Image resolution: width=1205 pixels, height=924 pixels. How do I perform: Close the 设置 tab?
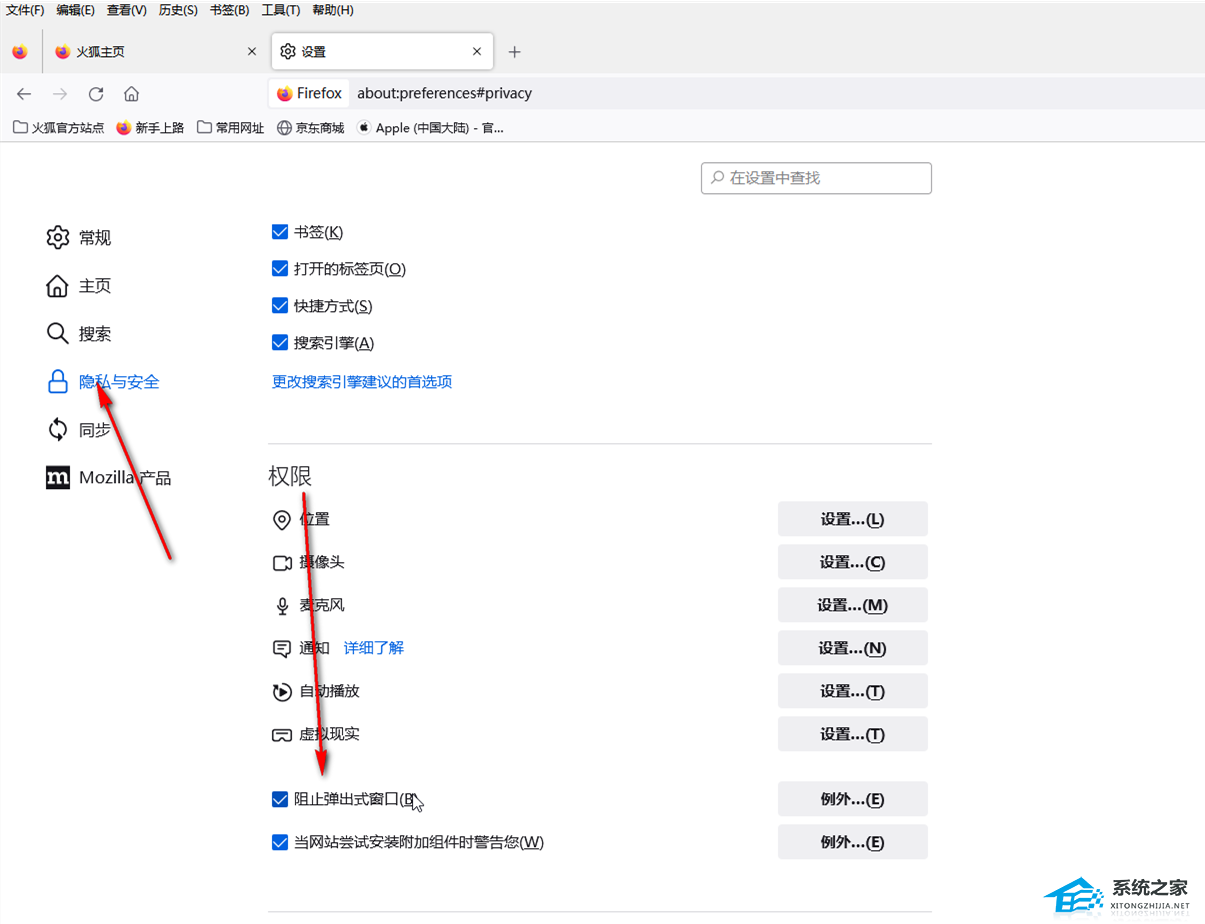pyautogui.click(x=477, y=52)
